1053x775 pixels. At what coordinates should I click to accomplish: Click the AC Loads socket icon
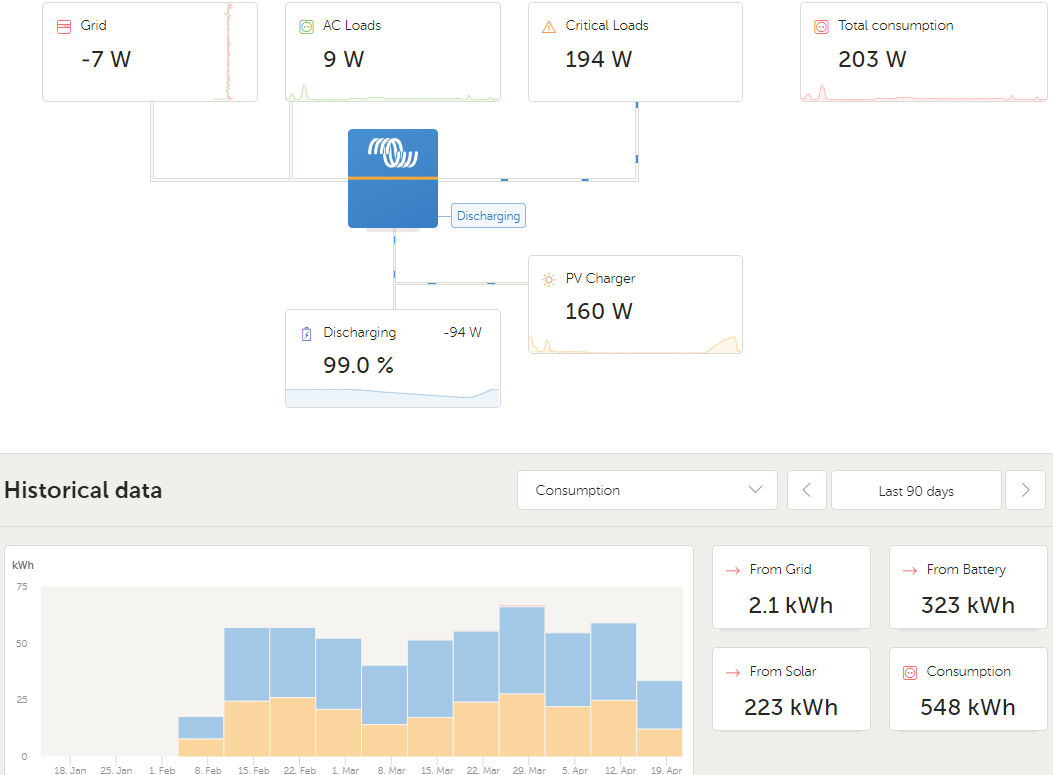306,27
